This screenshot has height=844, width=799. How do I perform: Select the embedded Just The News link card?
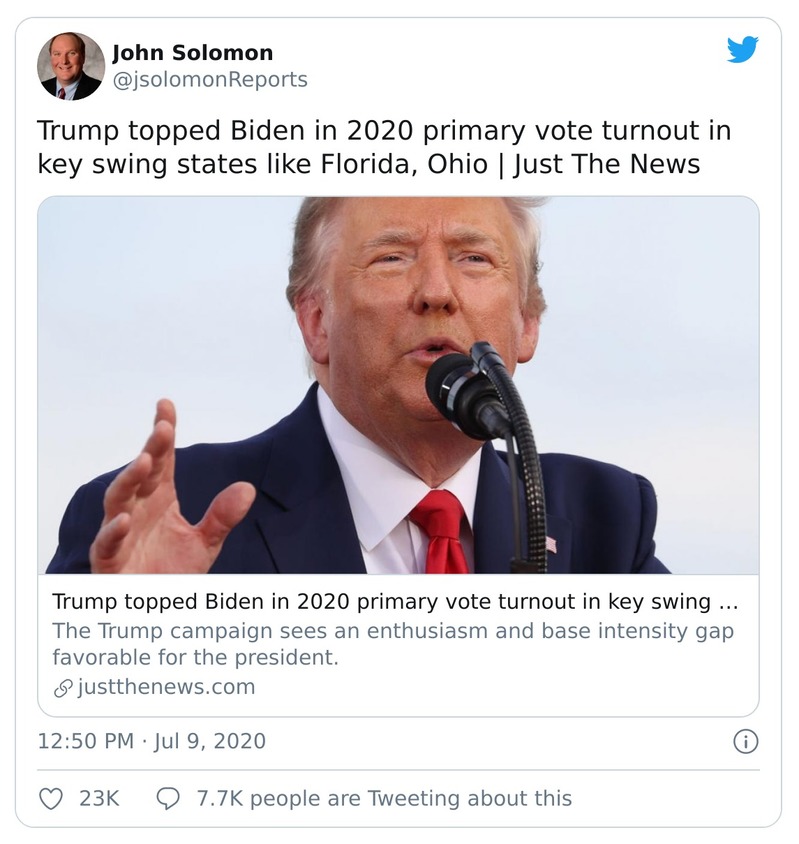tap(398, 450)
